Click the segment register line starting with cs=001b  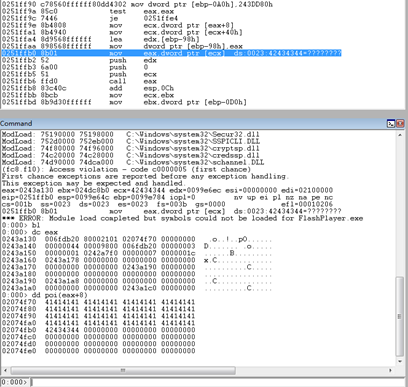click(167, 204)
